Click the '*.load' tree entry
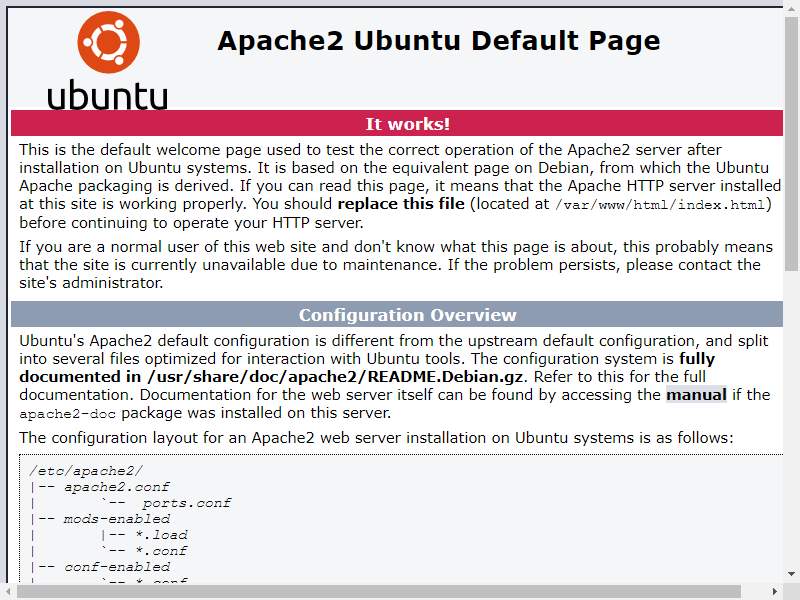The image size is (800, 600). click(x=161, y=535)
